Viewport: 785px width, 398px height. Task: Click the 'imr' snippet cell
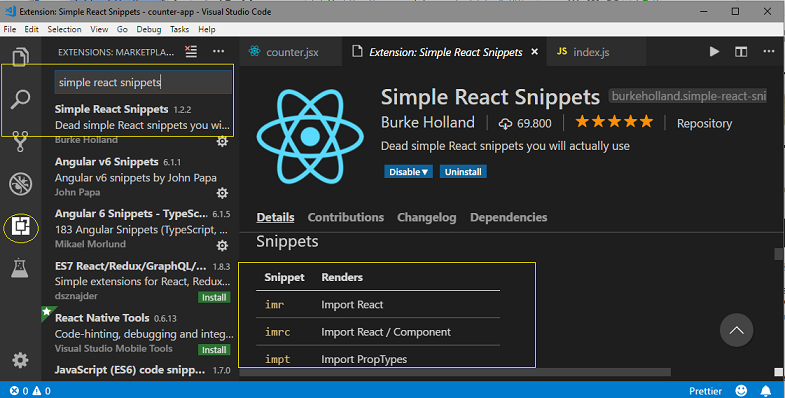coord(274,304)
